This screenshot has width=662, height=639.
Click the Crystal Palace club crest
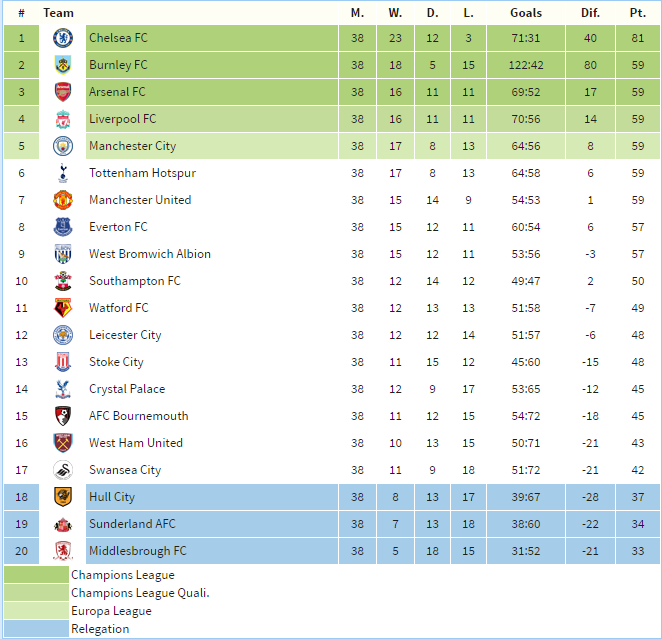point(63,389)
